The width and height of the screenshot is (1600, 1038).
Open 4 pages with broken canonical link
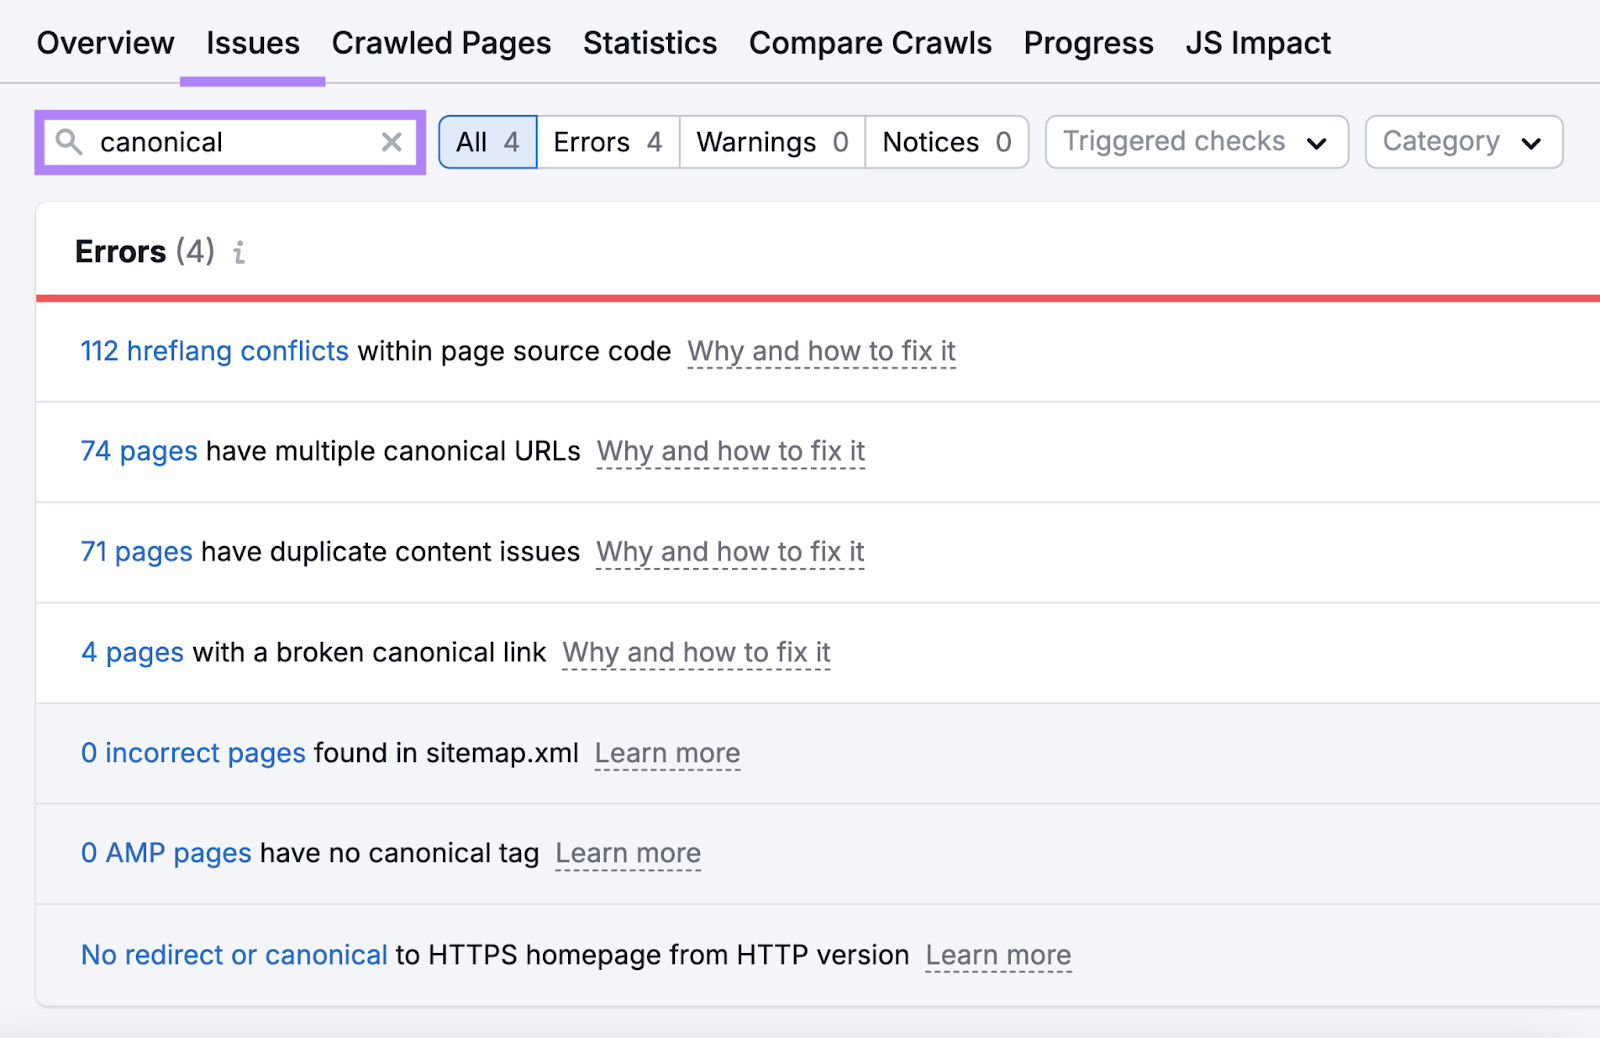click(x=131, y=652)
